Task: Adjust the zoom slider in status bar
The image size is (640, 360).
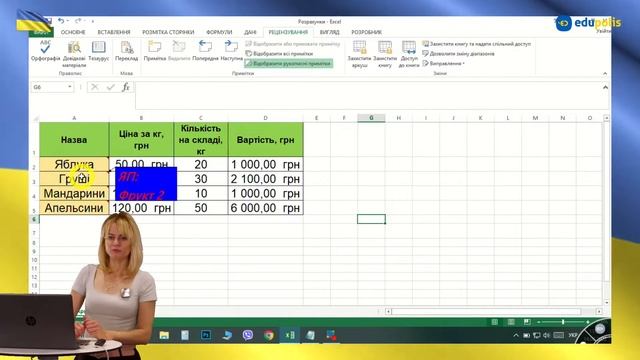Action: click(563, 322)
